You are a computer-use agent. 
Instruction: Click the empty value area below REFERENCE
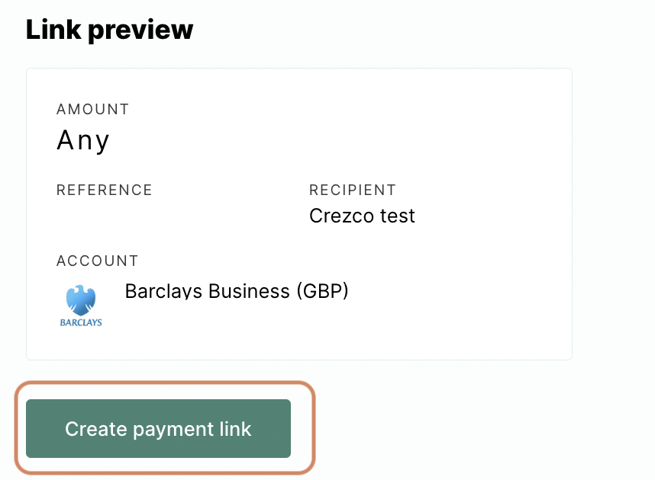click(167, 216)
